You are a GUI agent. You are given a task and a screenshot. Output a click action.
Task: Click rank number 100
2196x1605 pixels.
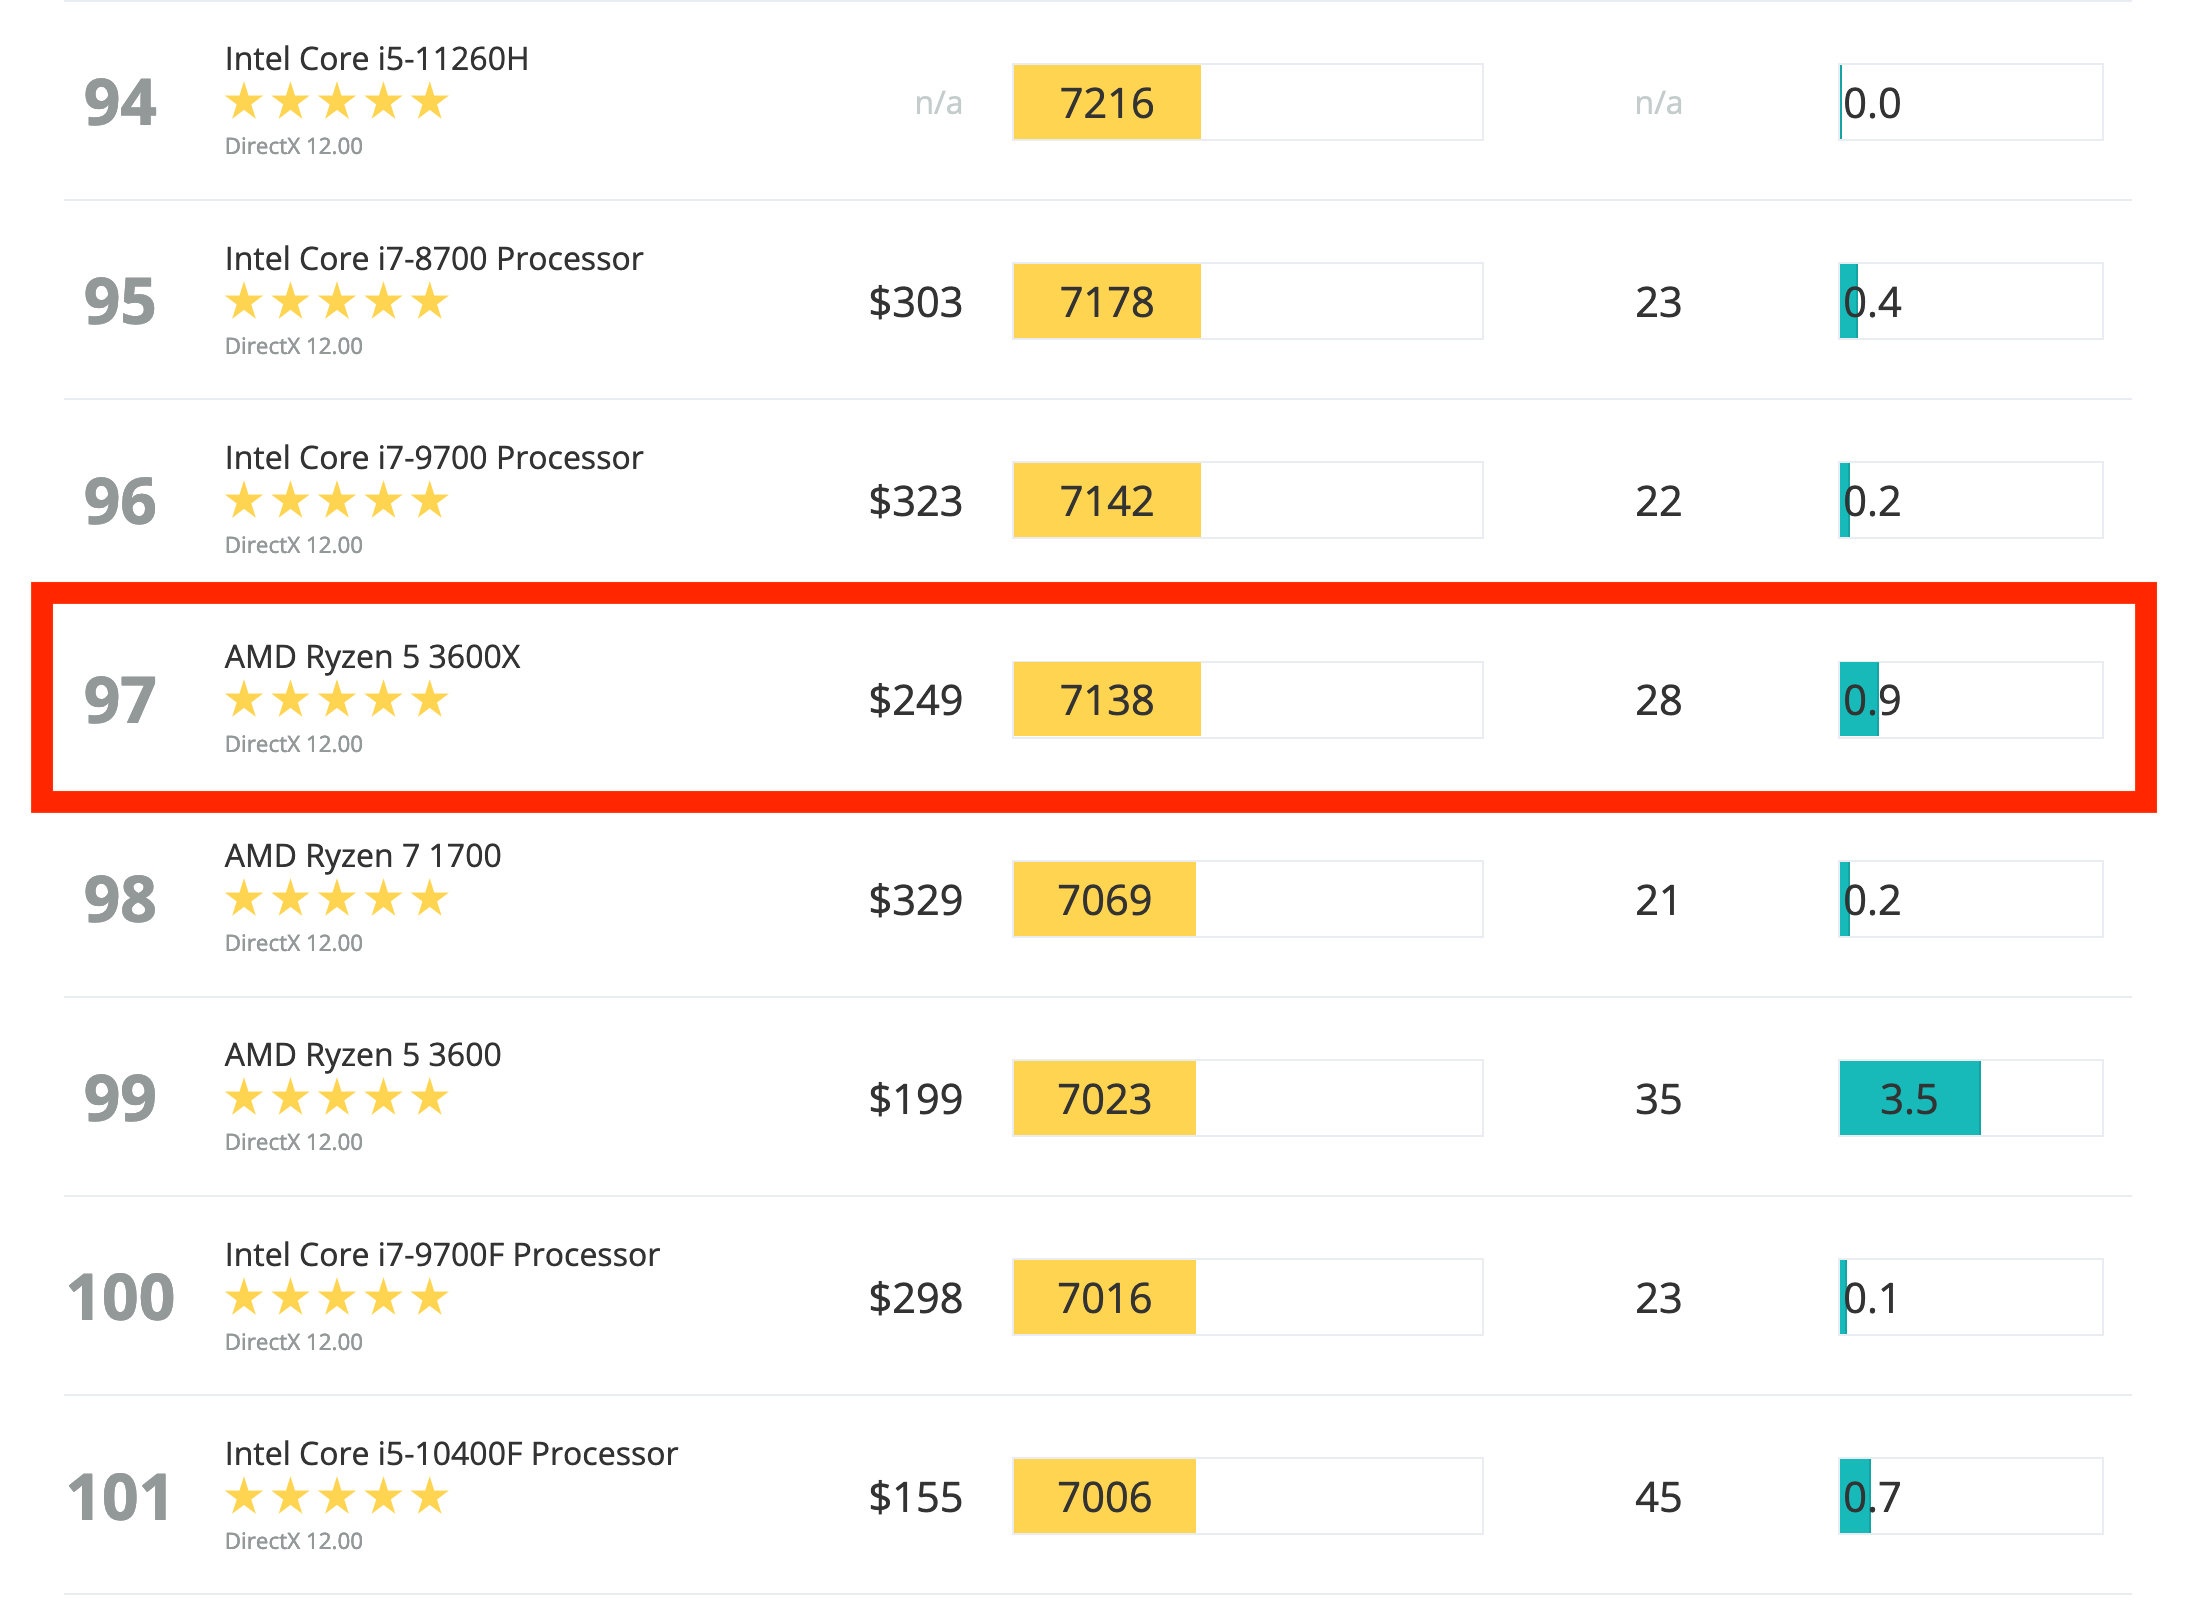point(121,1298)
